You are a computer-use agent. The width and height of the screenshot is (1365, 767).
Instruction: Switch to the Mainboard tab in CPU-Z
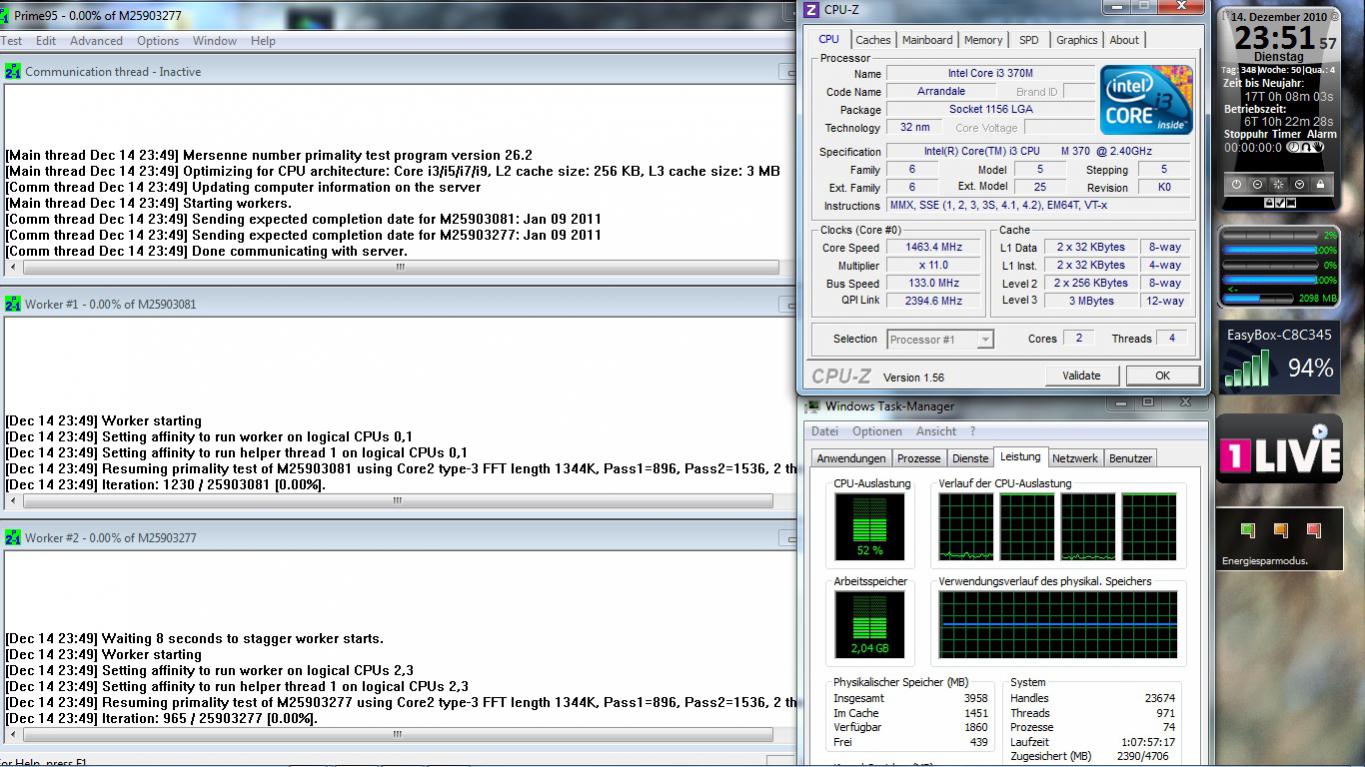[x=927, y=40]
